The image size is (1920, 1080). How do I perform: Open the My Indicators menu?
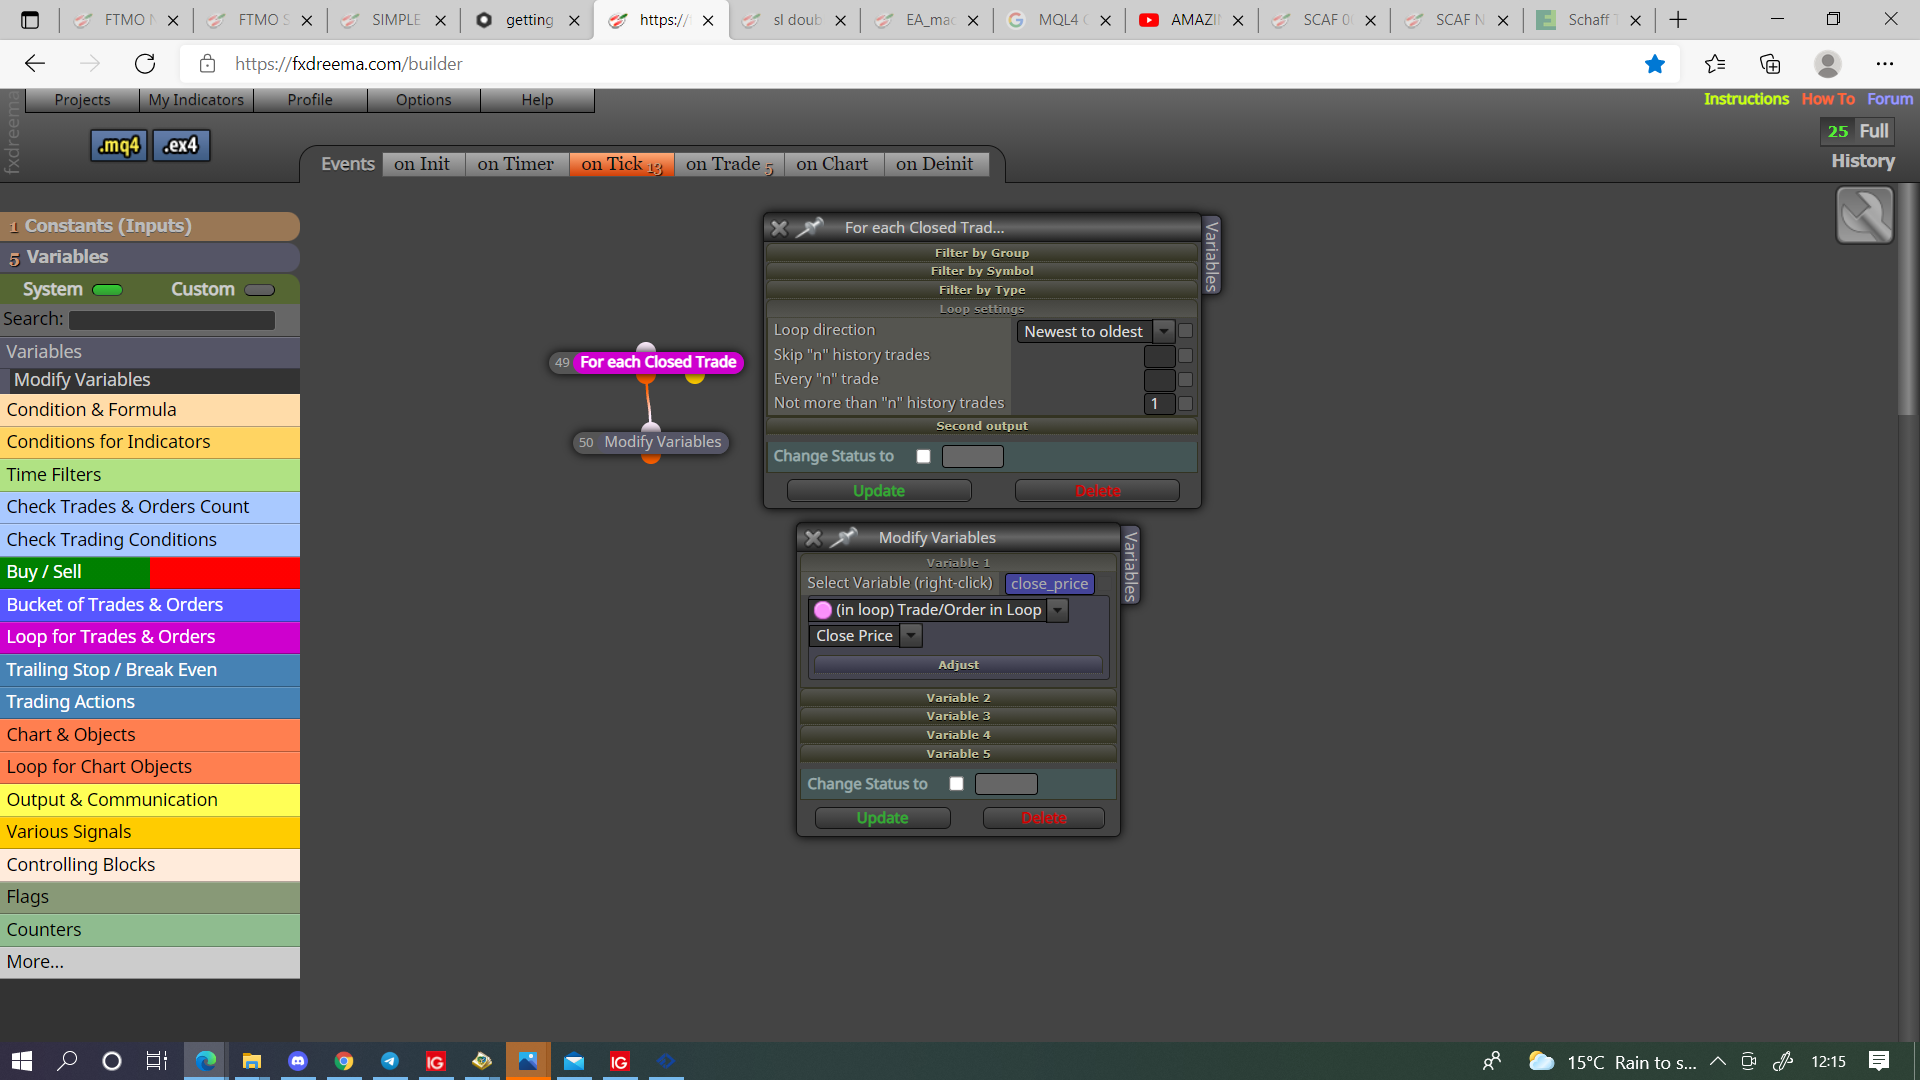[x=196, y=100]
